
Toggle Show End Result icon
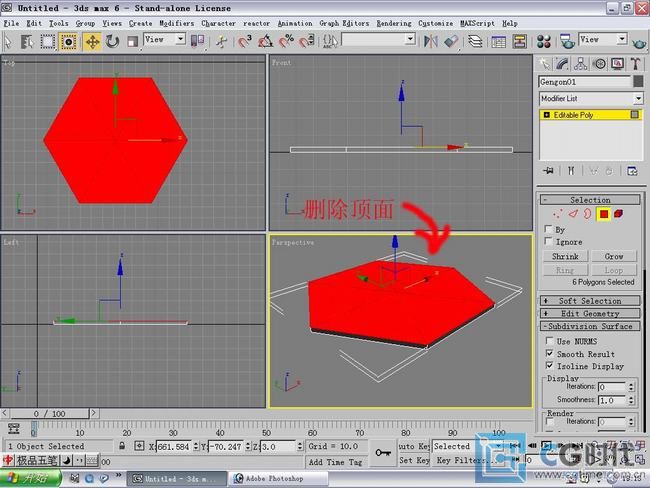point(571,171)
